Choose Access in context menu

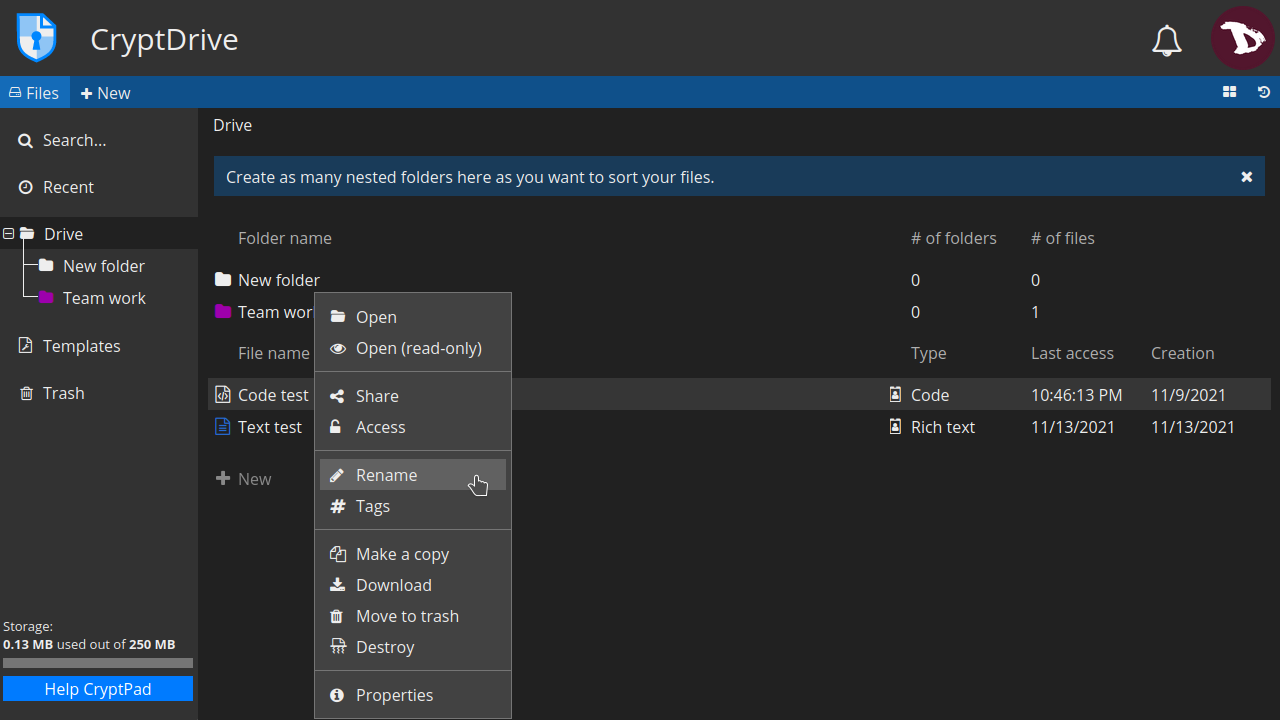[413, 427]
